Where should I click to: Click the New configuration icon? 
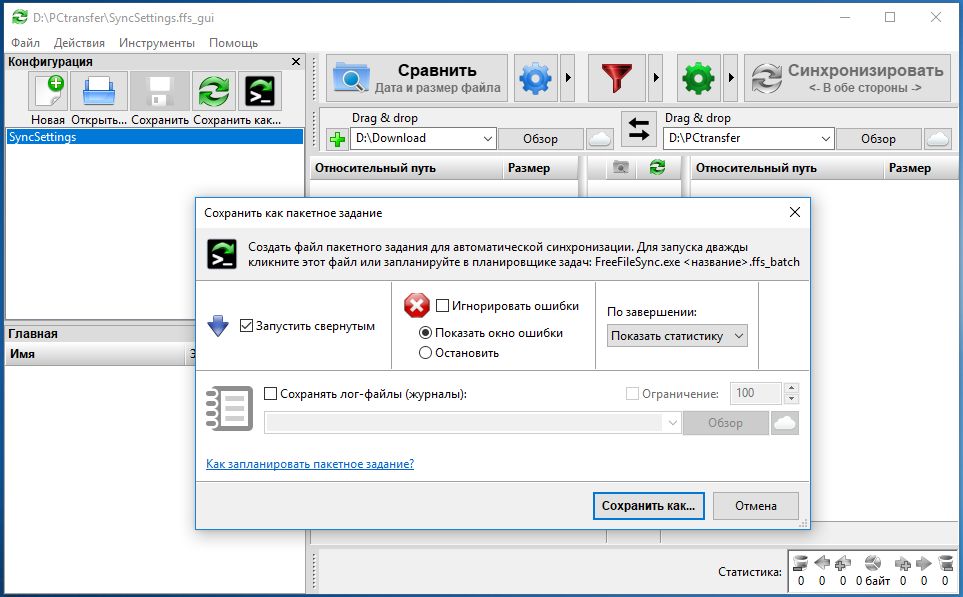[48, 92]
